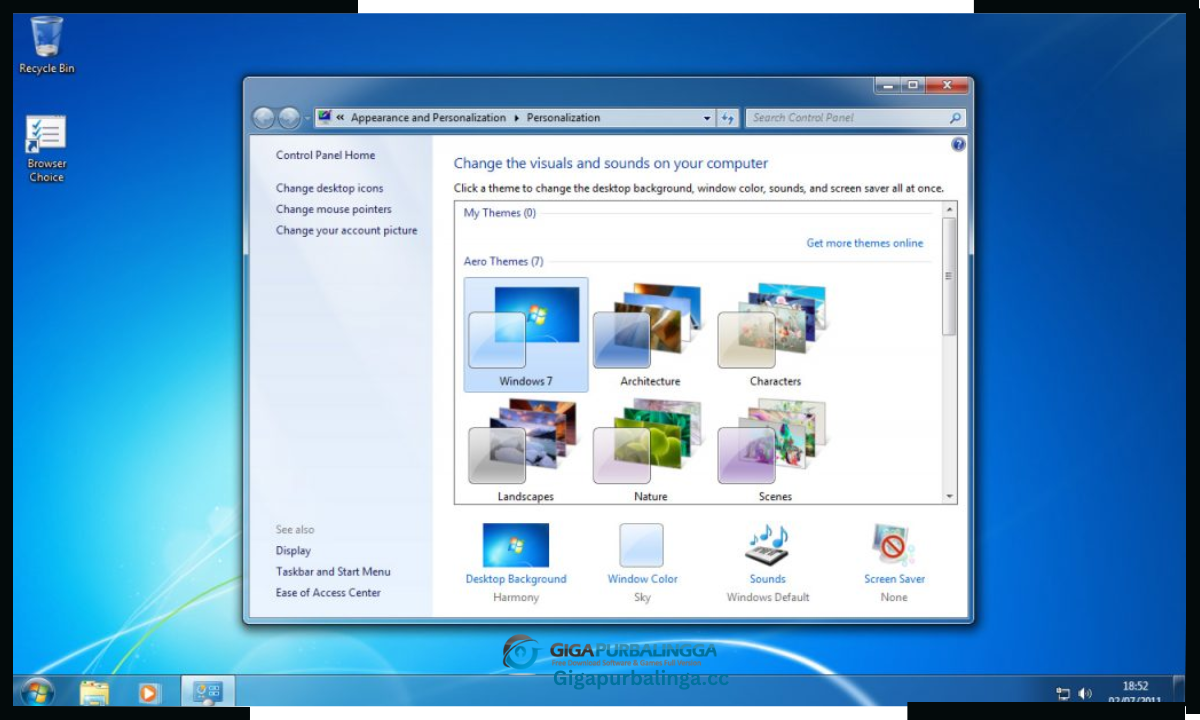Launch Windows Media Player from taskbar

point(148,692)
